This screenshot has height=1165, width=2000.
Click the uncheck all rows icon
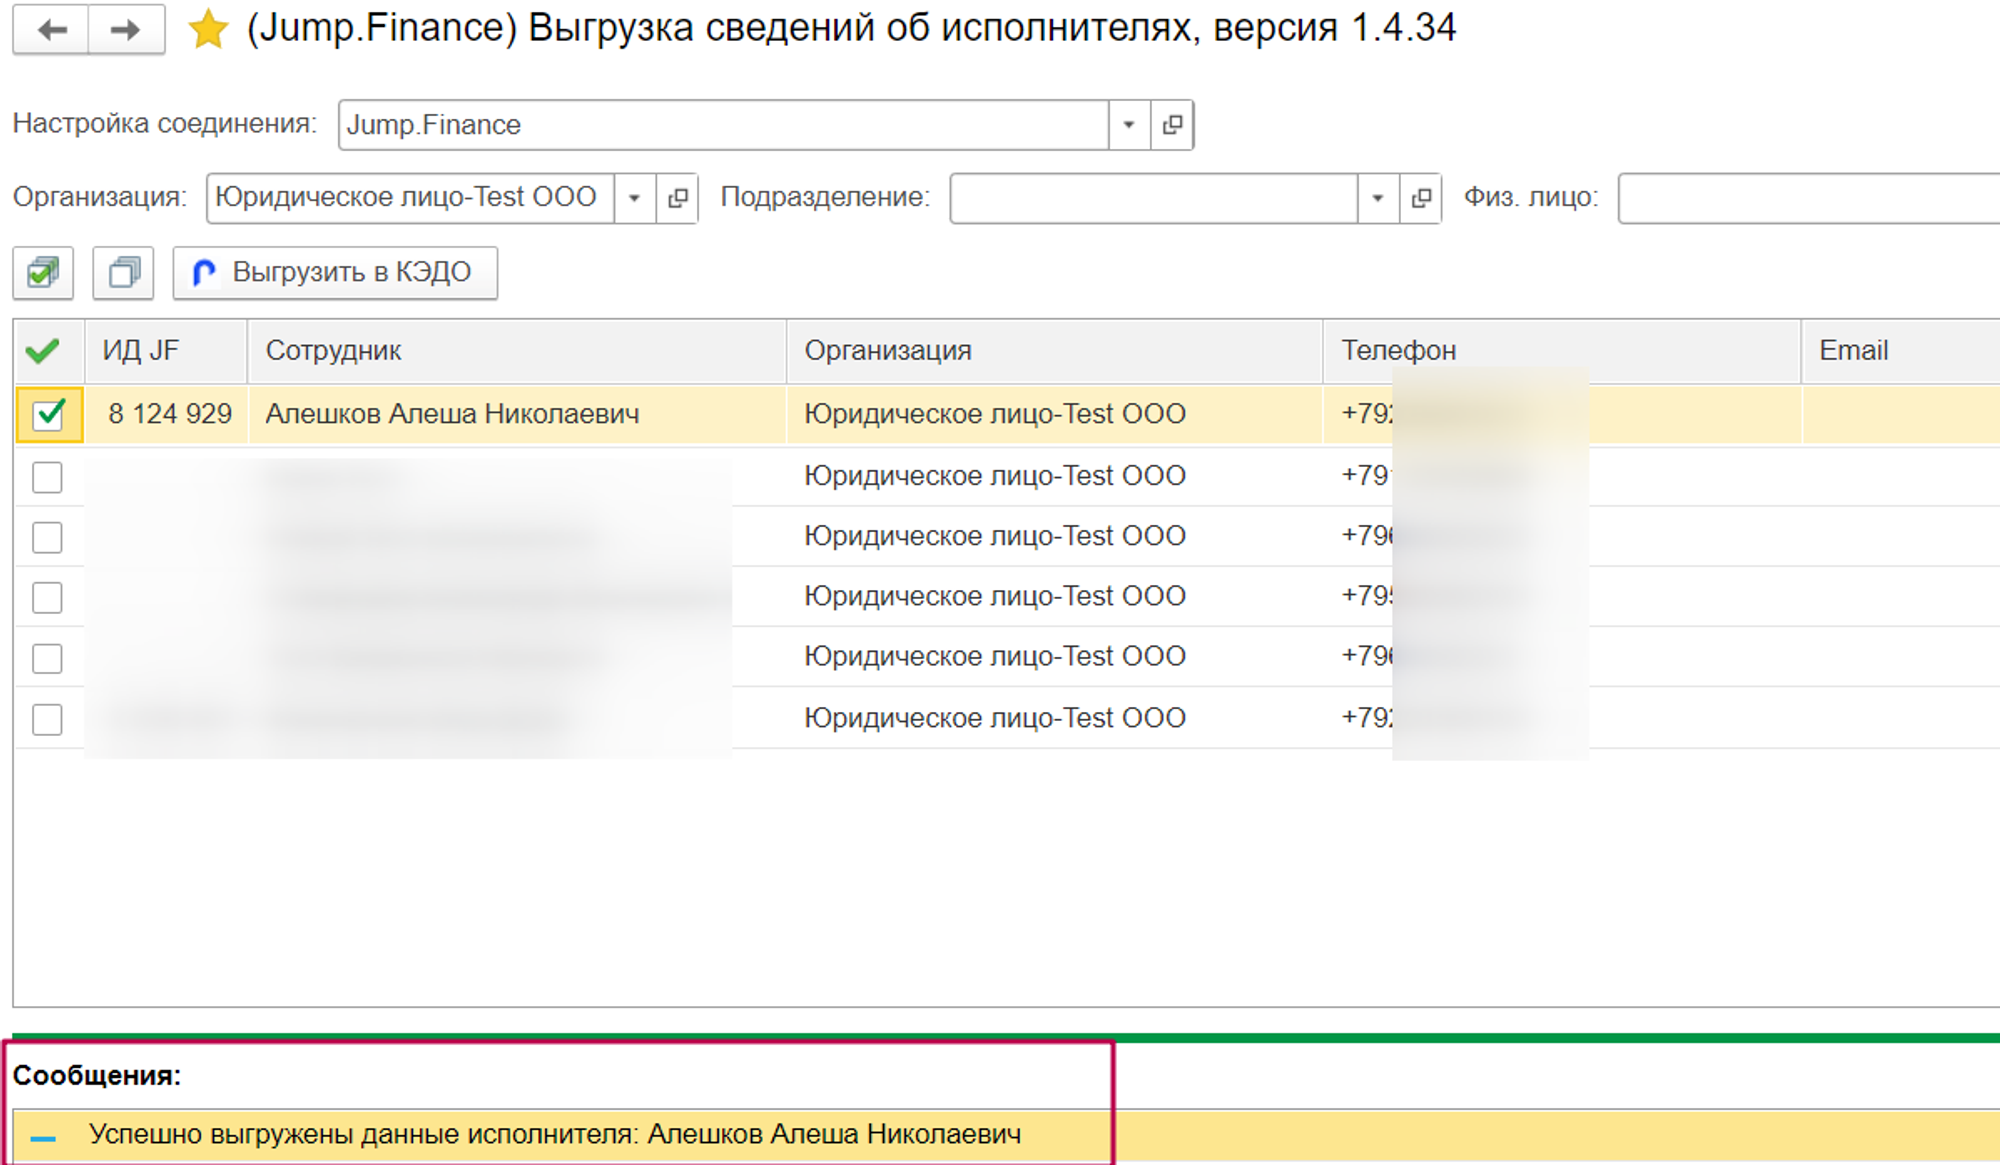[123, 272]
